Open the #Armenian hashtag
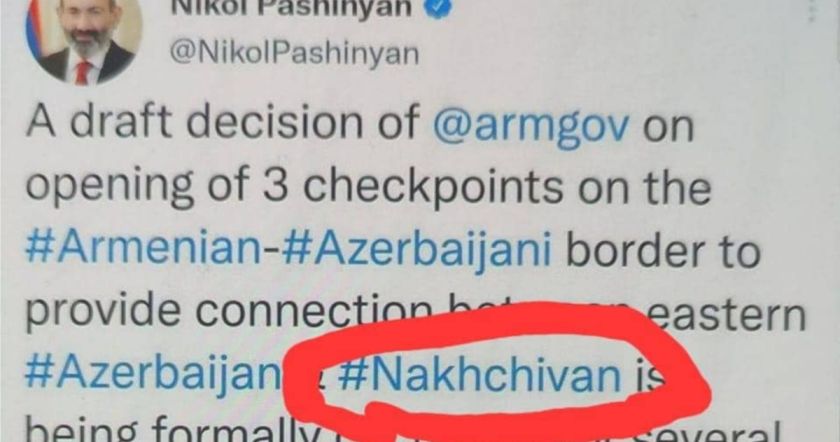 pos(143,250)
